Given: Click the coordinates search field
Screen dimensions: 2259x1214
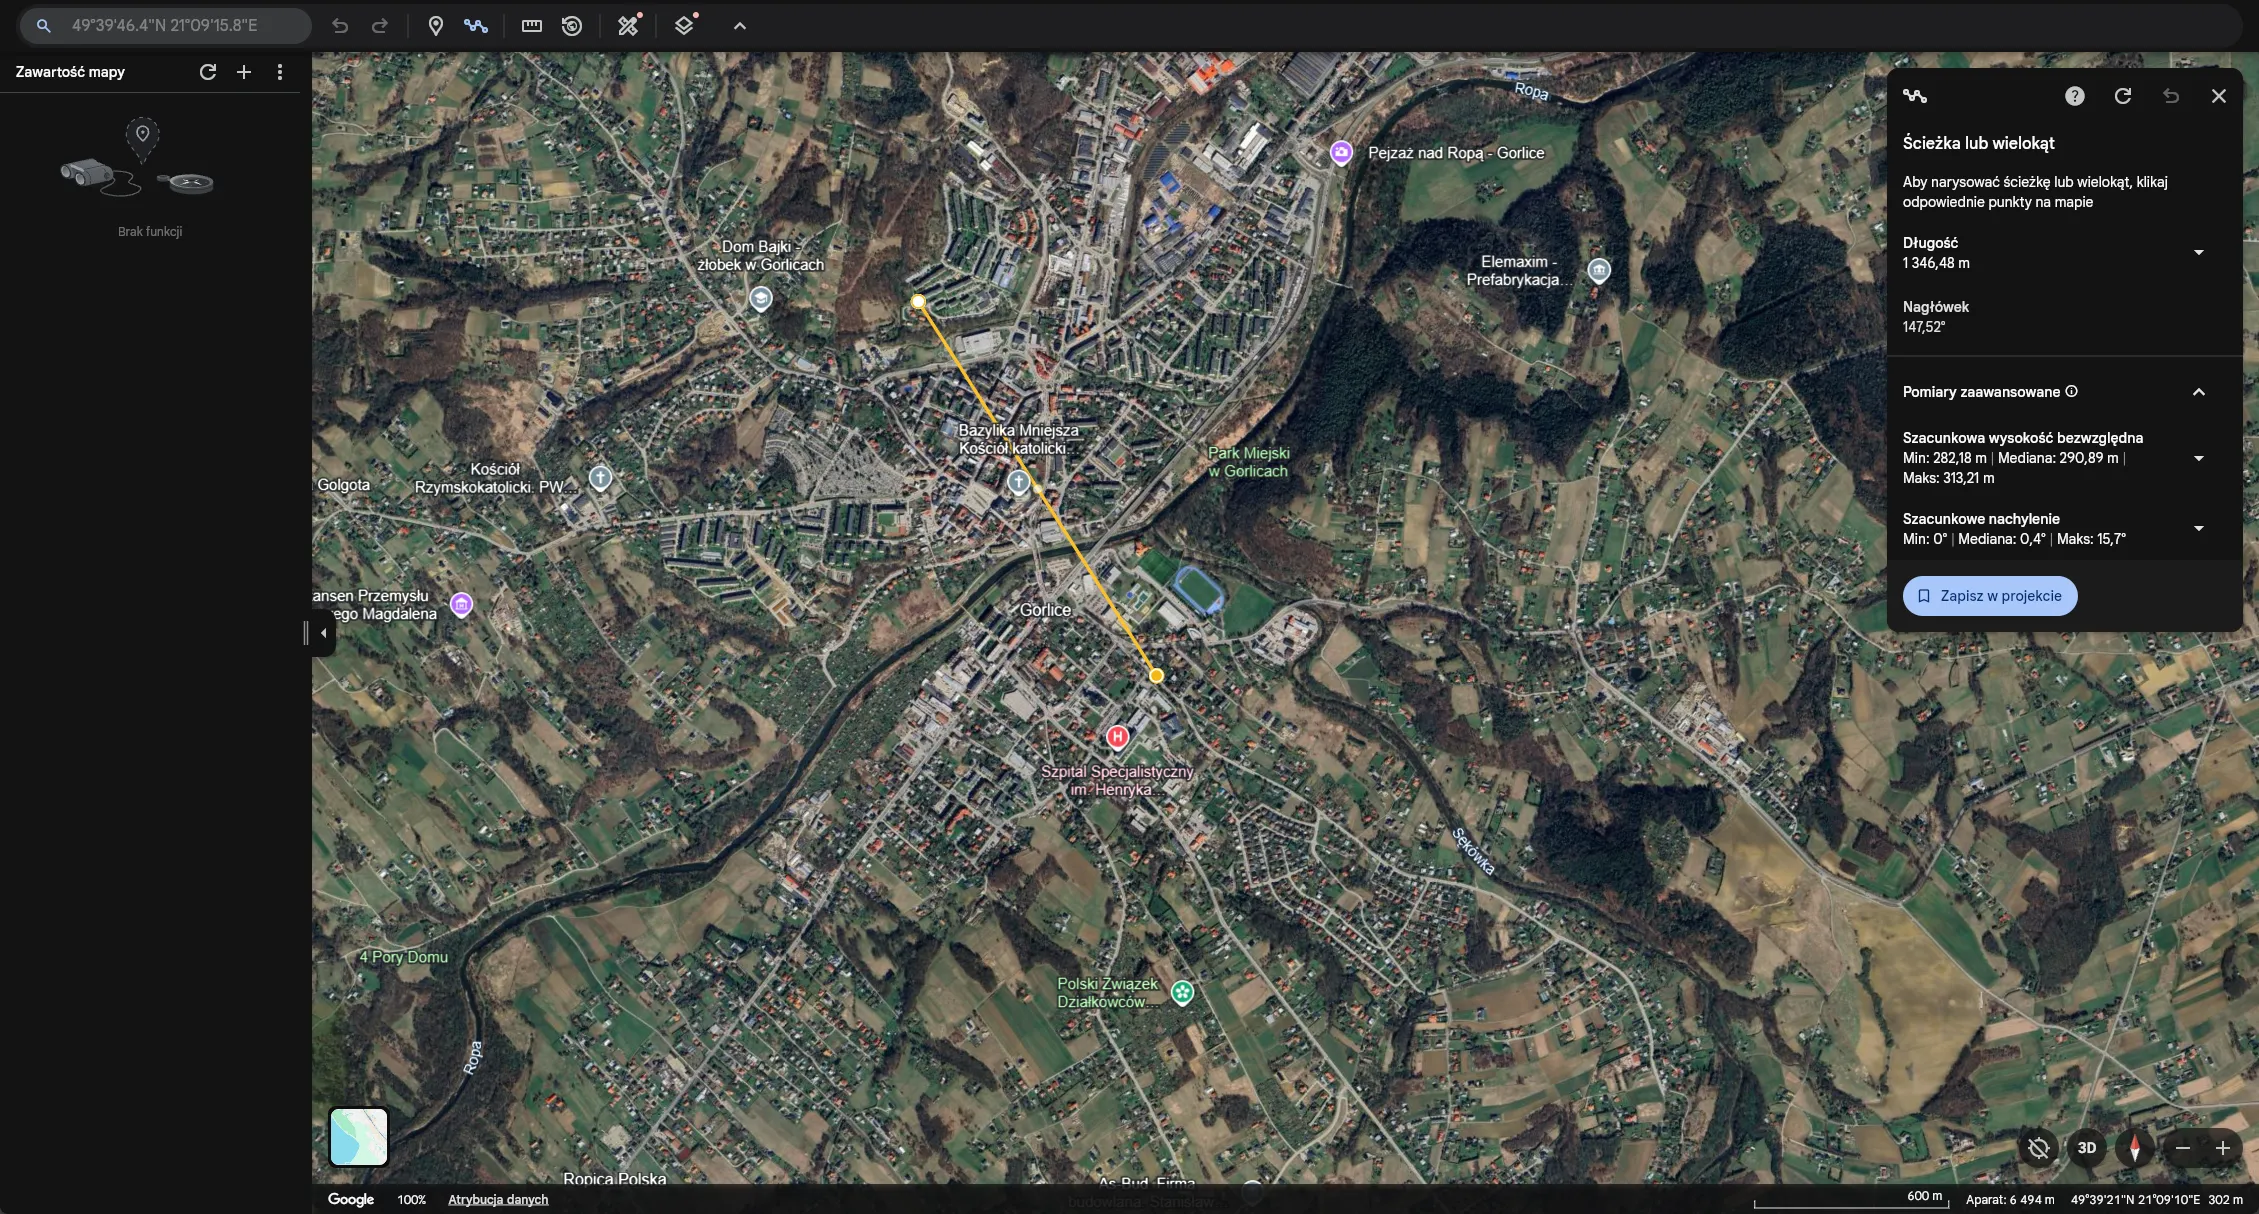Looking at the screenshot, I should pyautogui.click(x=180, y=26).
